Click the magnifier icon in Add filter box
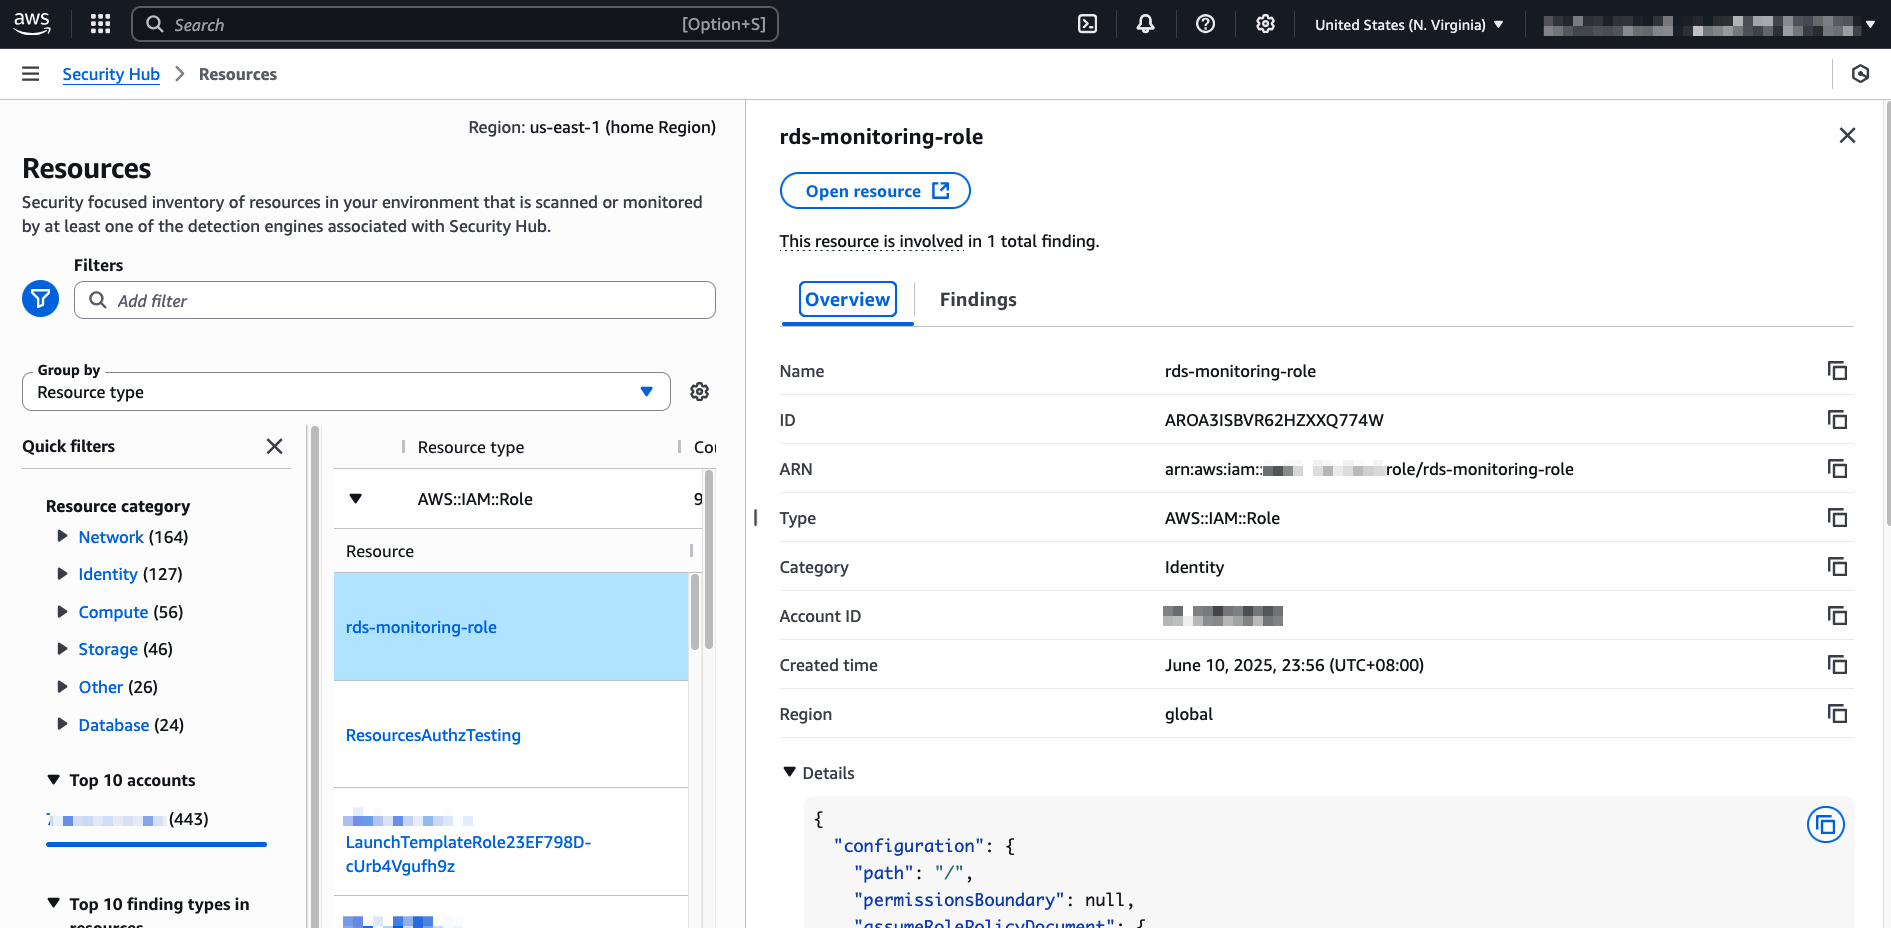 (98, 300)
